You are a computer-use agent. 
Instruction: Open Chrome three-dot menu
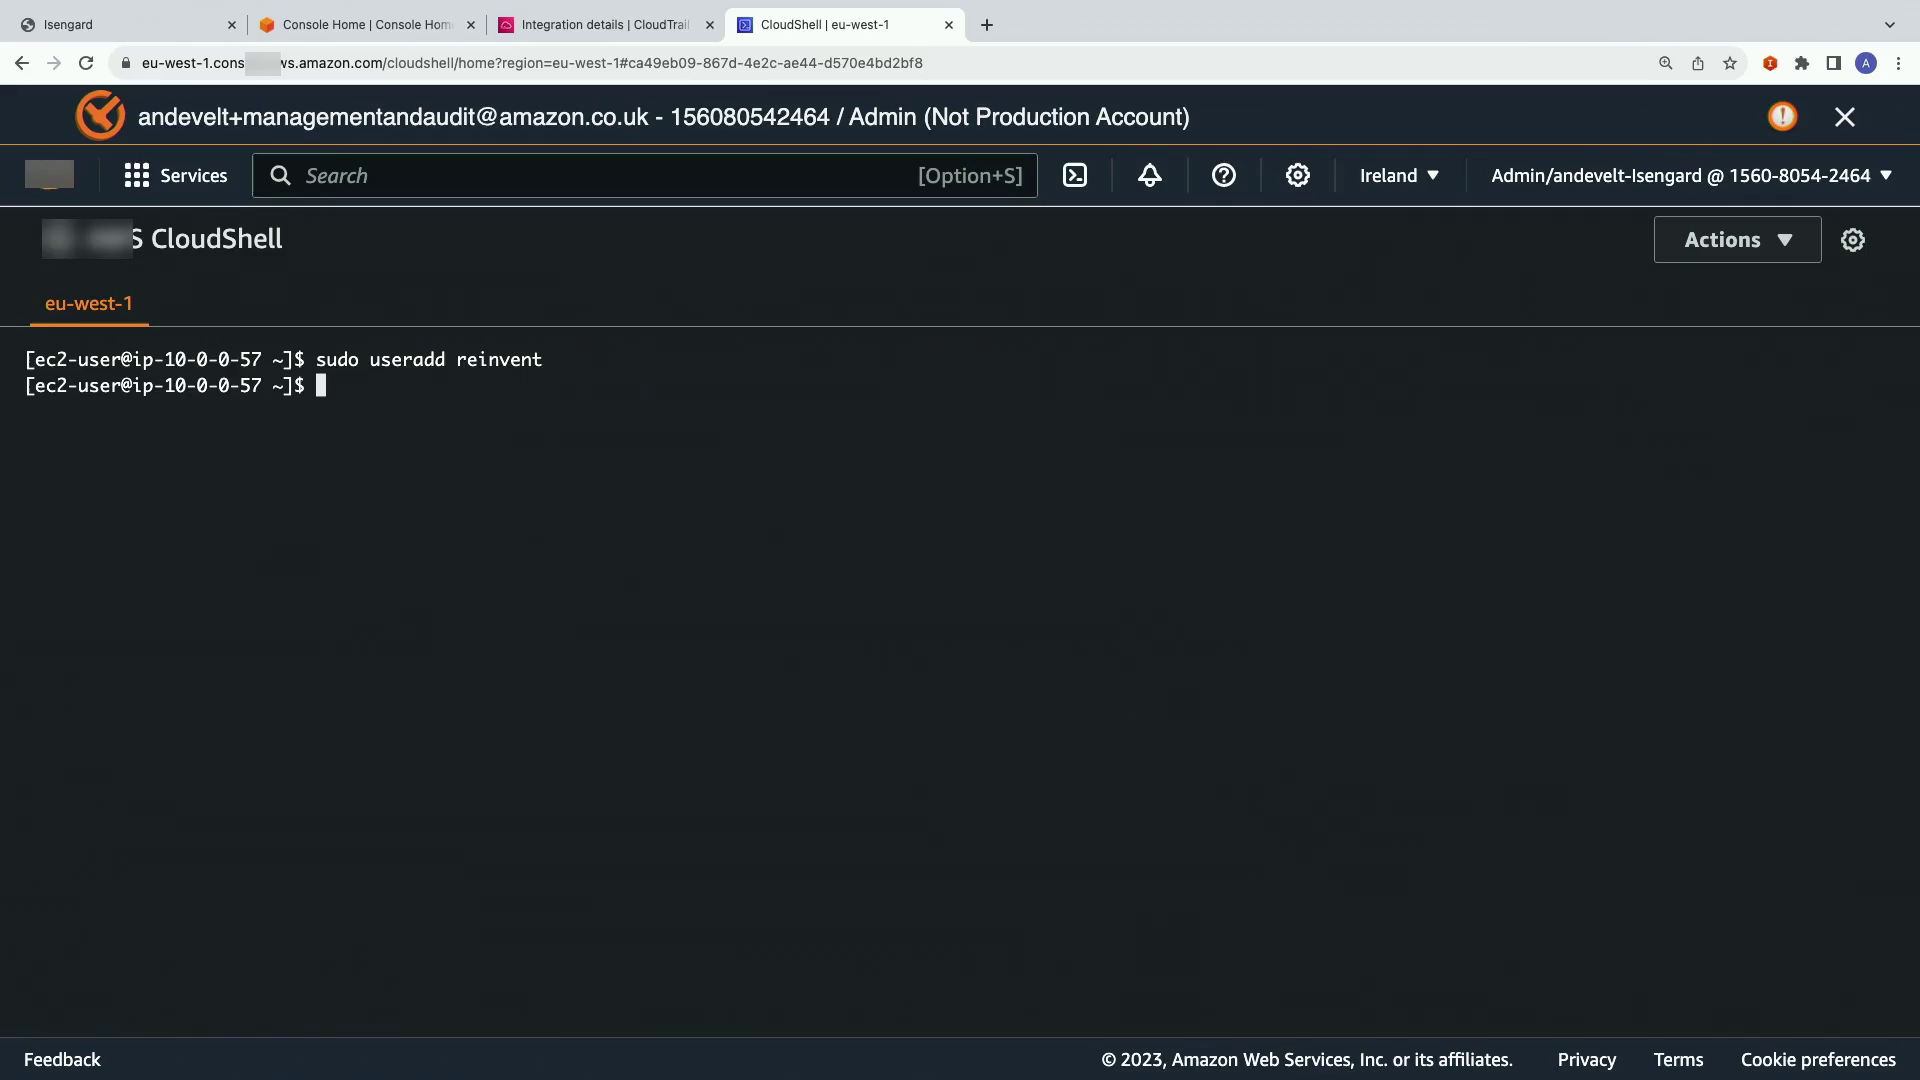(1898, 63)
